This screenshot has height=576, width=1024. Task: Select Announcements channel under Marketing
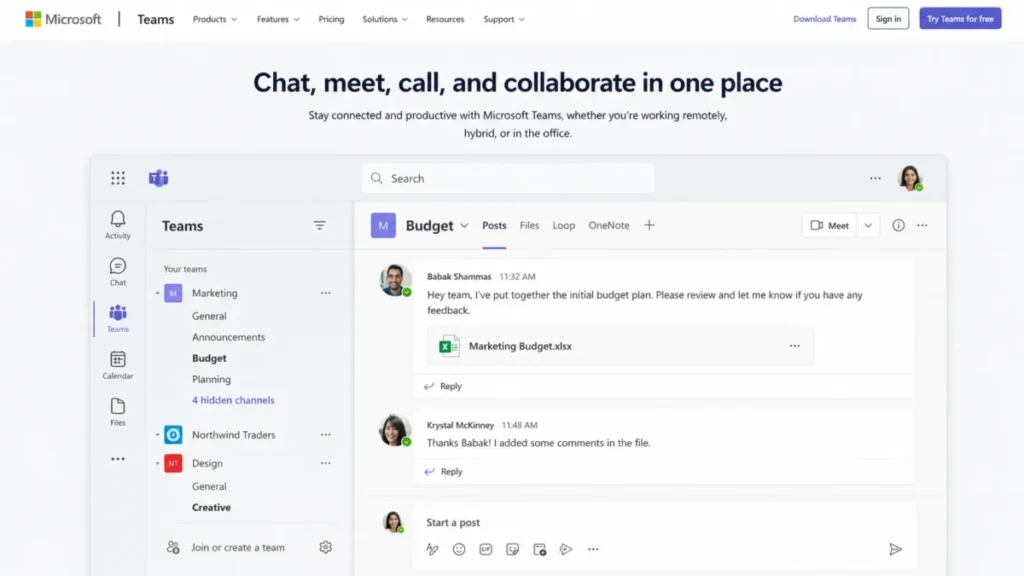(x=229, y=337)
